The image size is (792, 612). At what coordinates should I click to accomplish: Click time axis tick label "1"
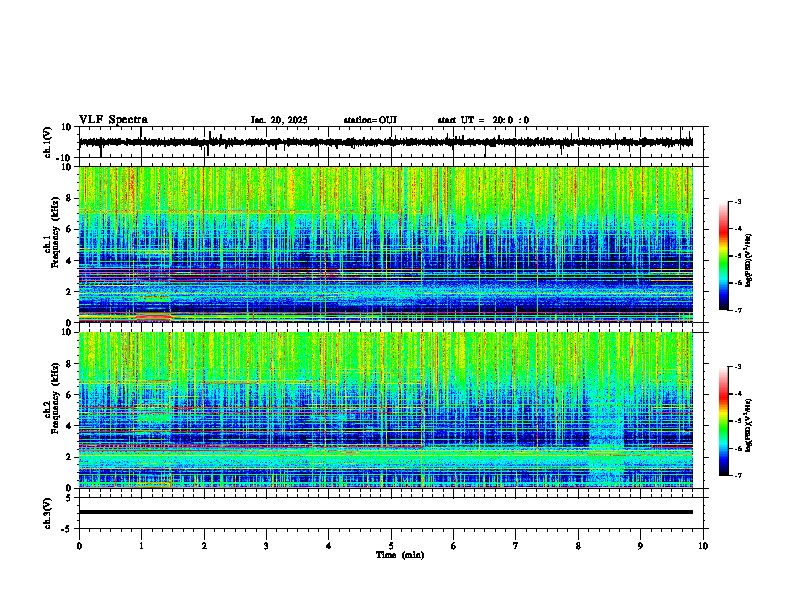(141, 546)
